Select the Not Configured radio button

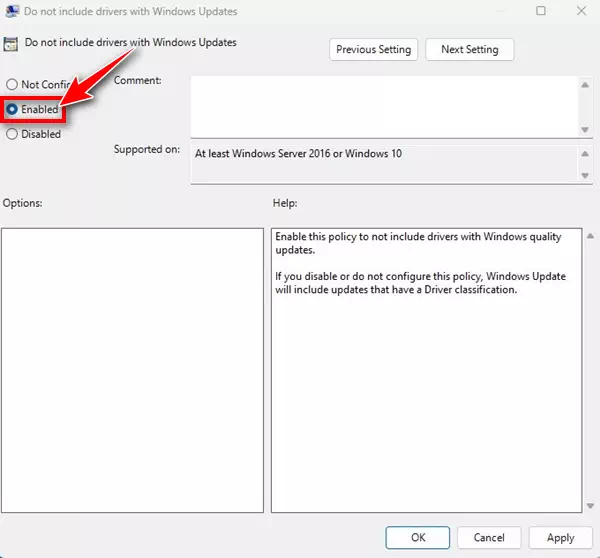[12, 84]
